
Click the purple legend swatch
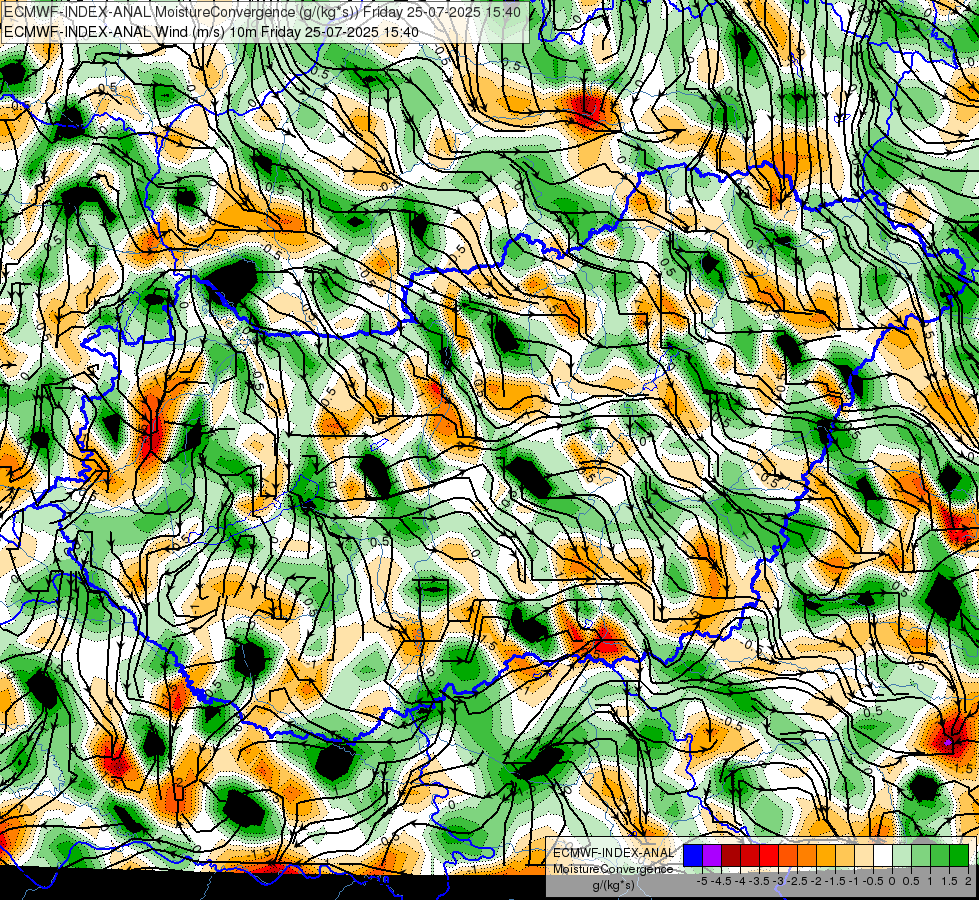click(712, 855)
